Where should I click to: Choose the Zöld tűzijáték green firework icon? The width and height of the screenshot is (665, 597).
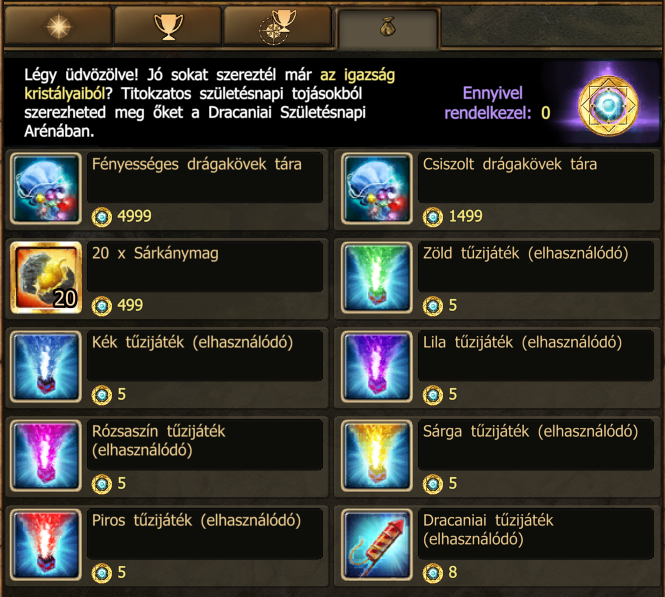pyautogui.click(x=377, y=277)
